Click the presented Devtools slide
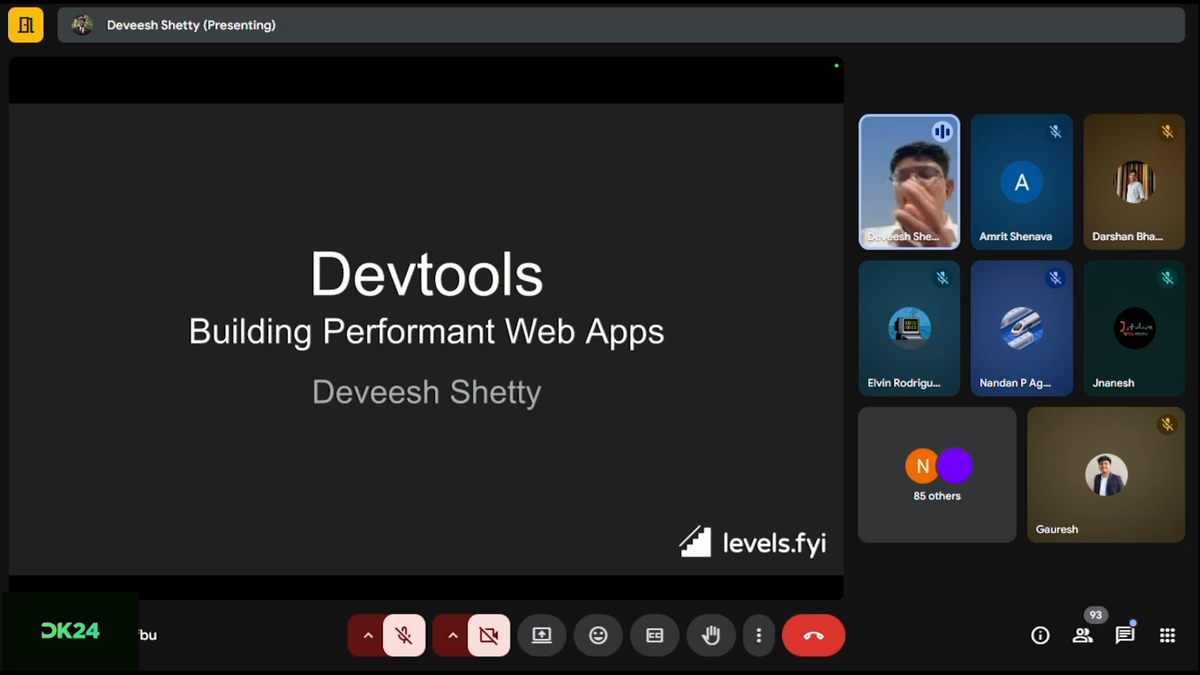Image resolution: width=1200 pixels, height=675 pixels. (x=426, y=328)
